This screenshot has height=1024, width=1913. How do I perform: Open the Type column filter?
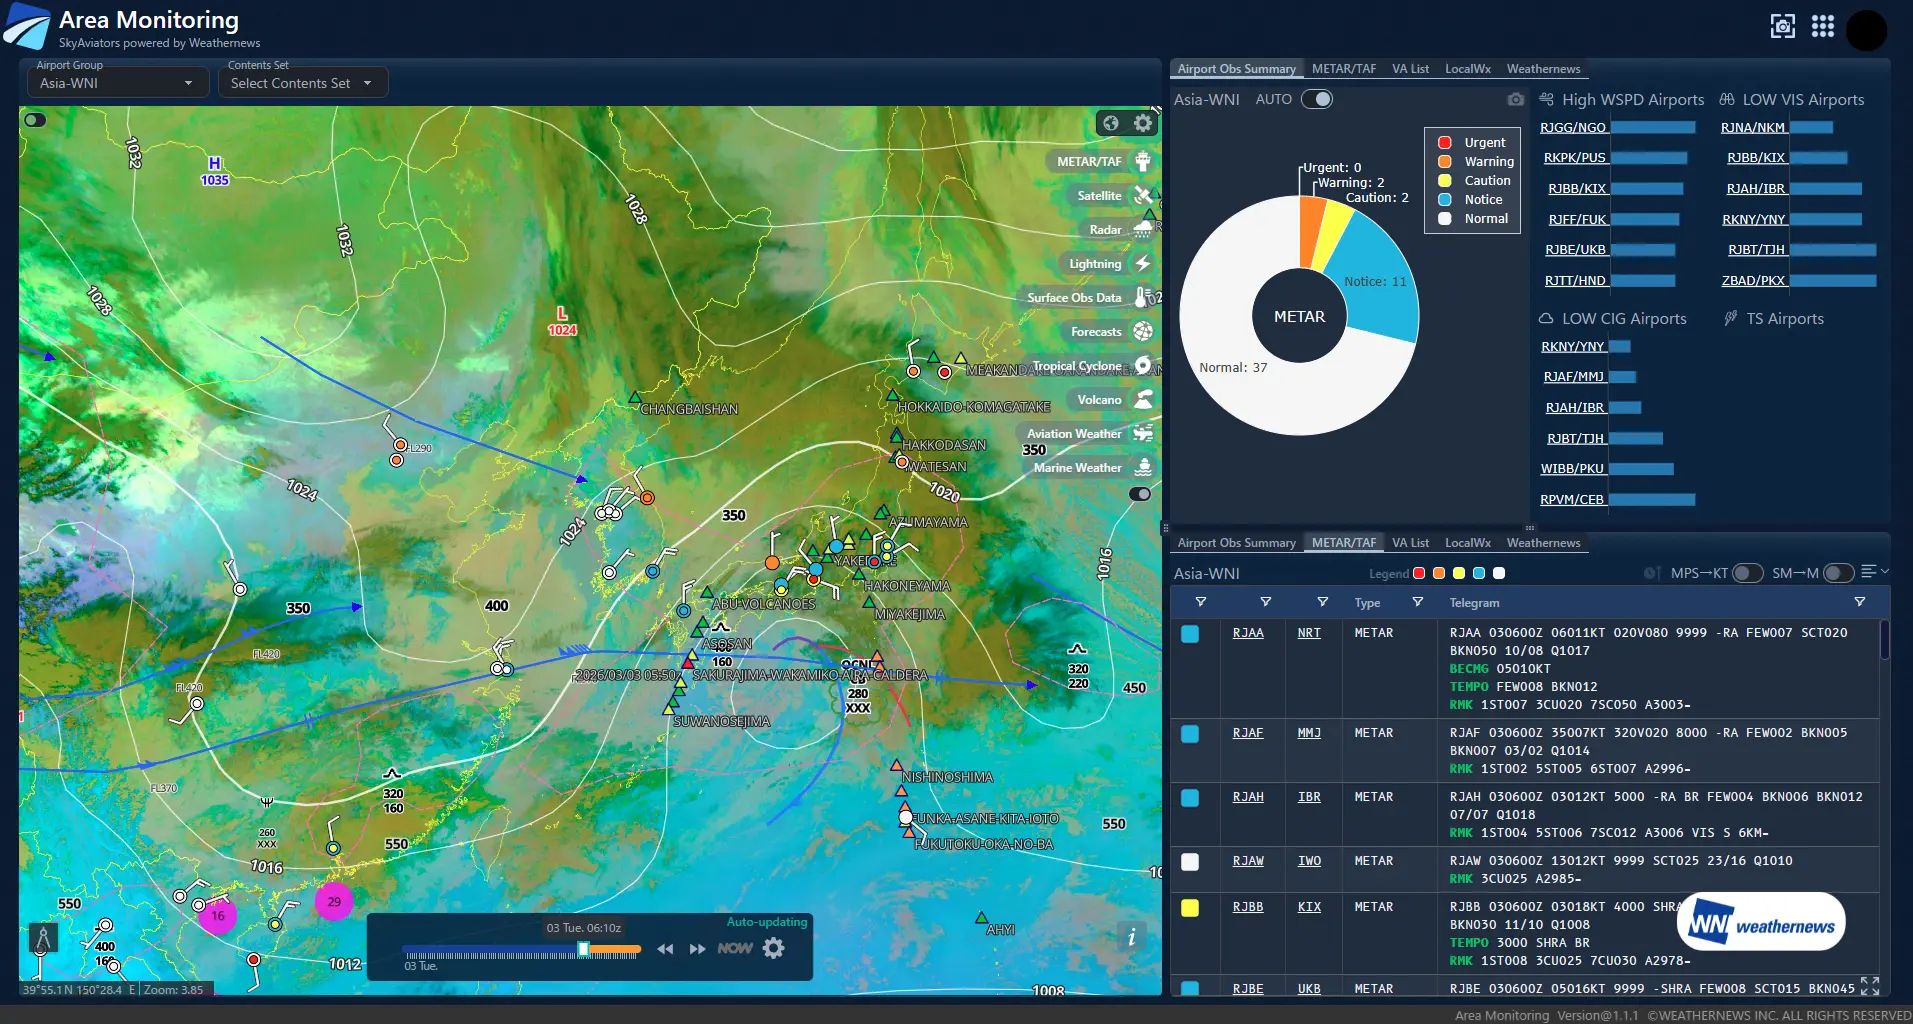pyautogui.click(x=1417, y=602)
